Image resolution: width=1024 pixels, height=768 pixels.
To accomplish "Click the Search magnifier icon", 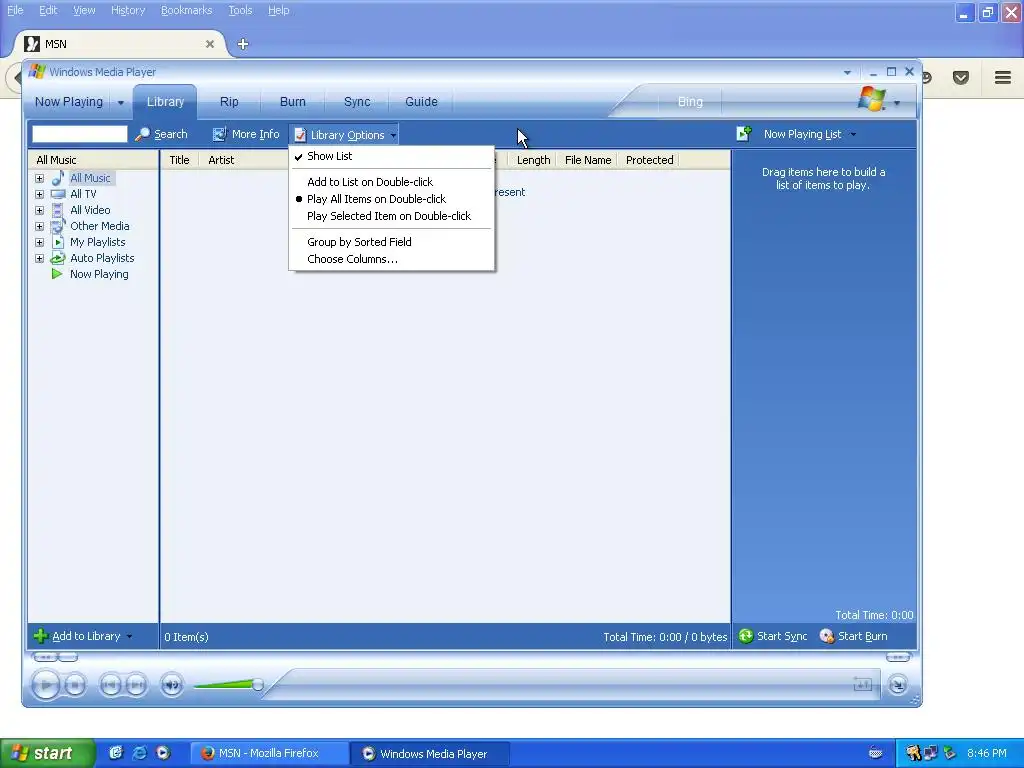I will click(142, 135).
